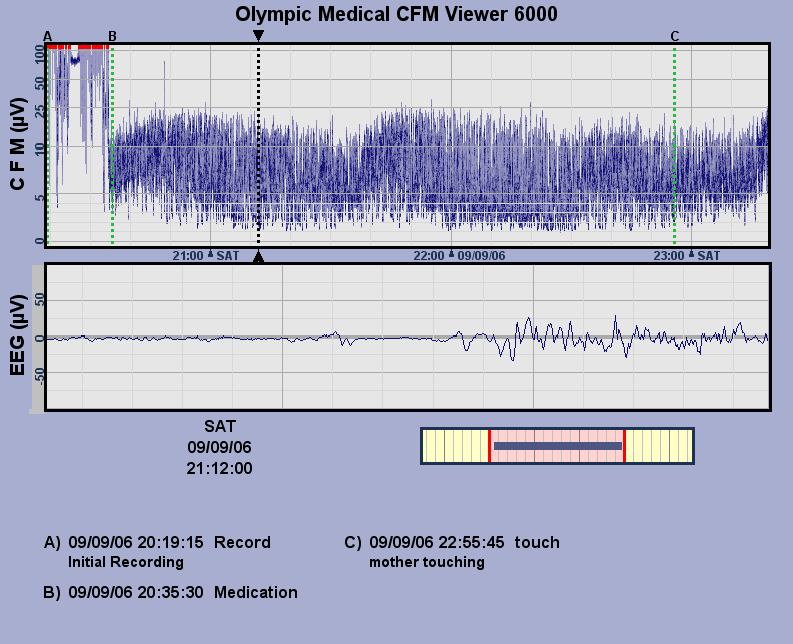Click the mother touching note text
Image resolution: width=793 pixels, height=644 pixels.
coord(427,562)
